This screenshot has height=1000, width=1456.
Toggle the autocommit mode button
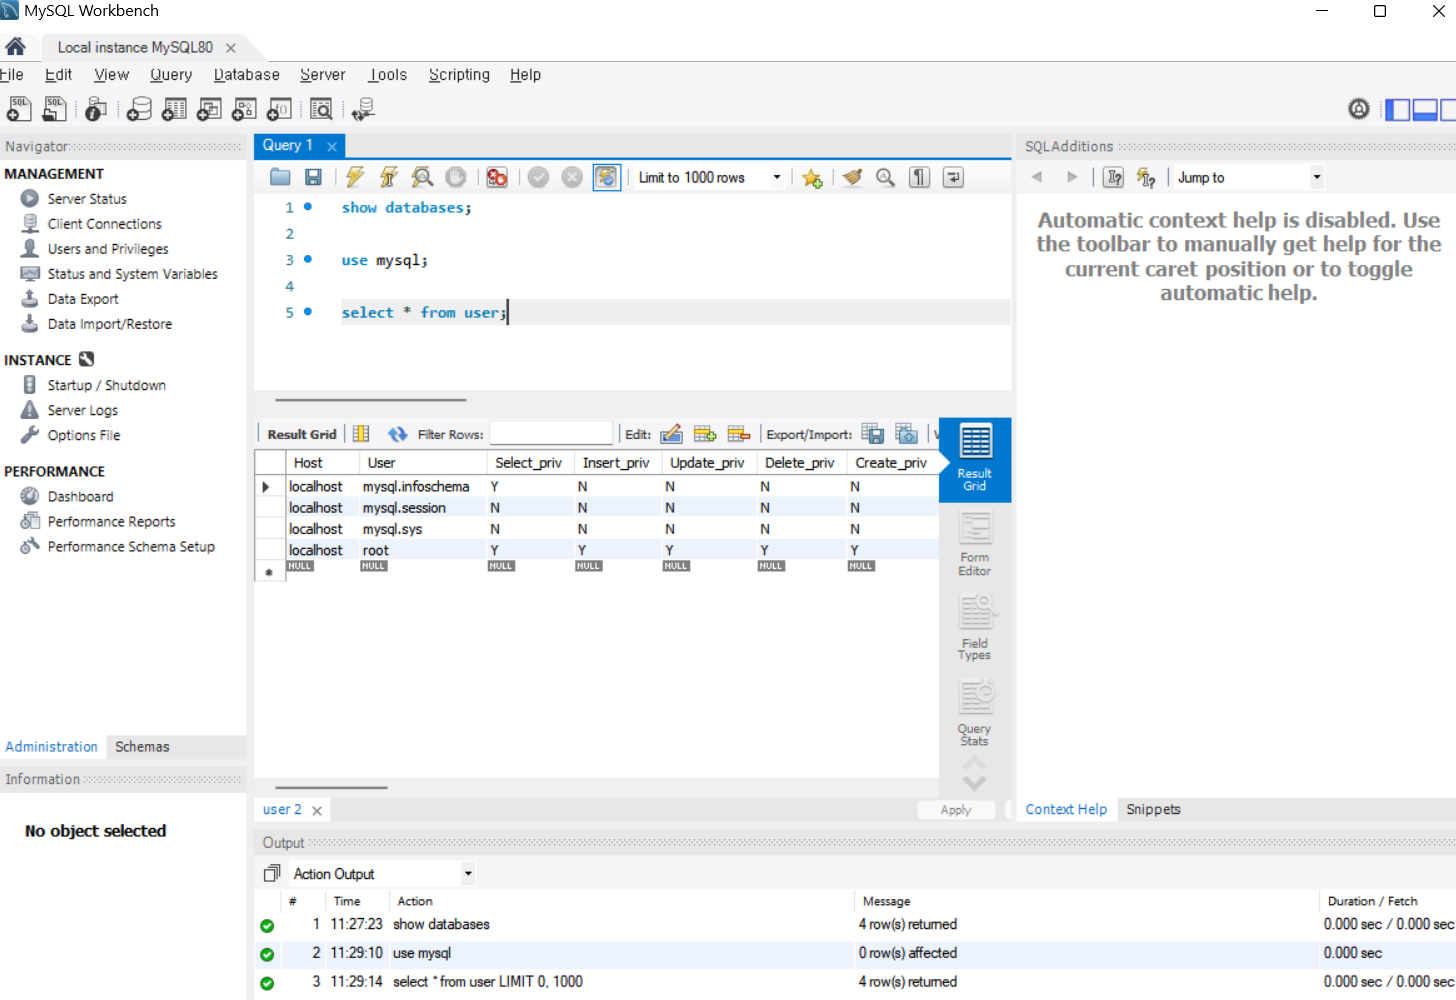pyautogui.click(x=606, y=177)
